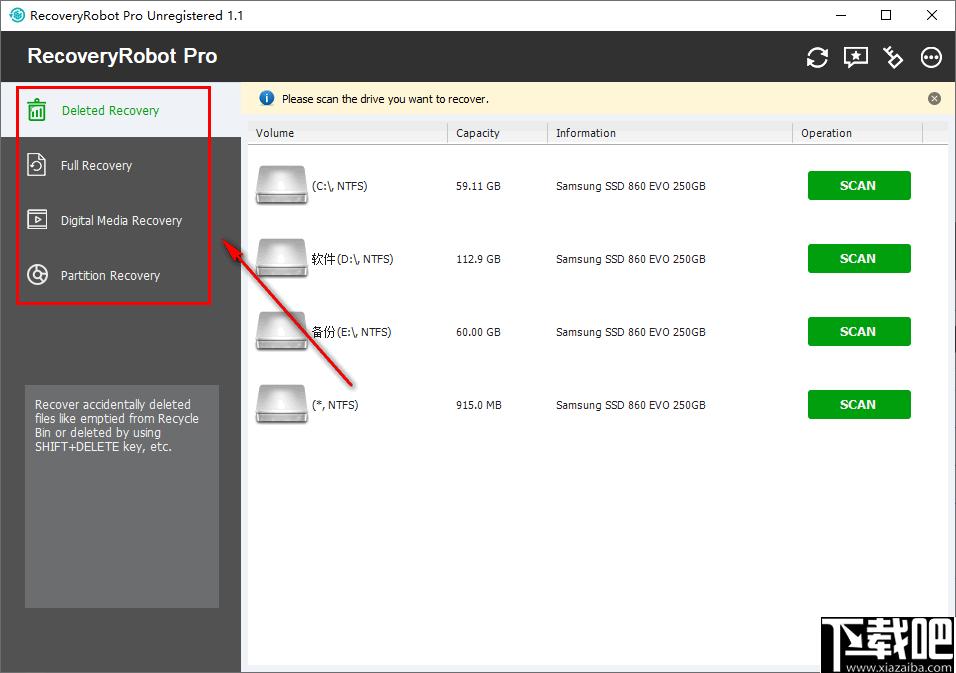Scan the C:\ NTFS drive
956x673 pixels.
[859, 185]
